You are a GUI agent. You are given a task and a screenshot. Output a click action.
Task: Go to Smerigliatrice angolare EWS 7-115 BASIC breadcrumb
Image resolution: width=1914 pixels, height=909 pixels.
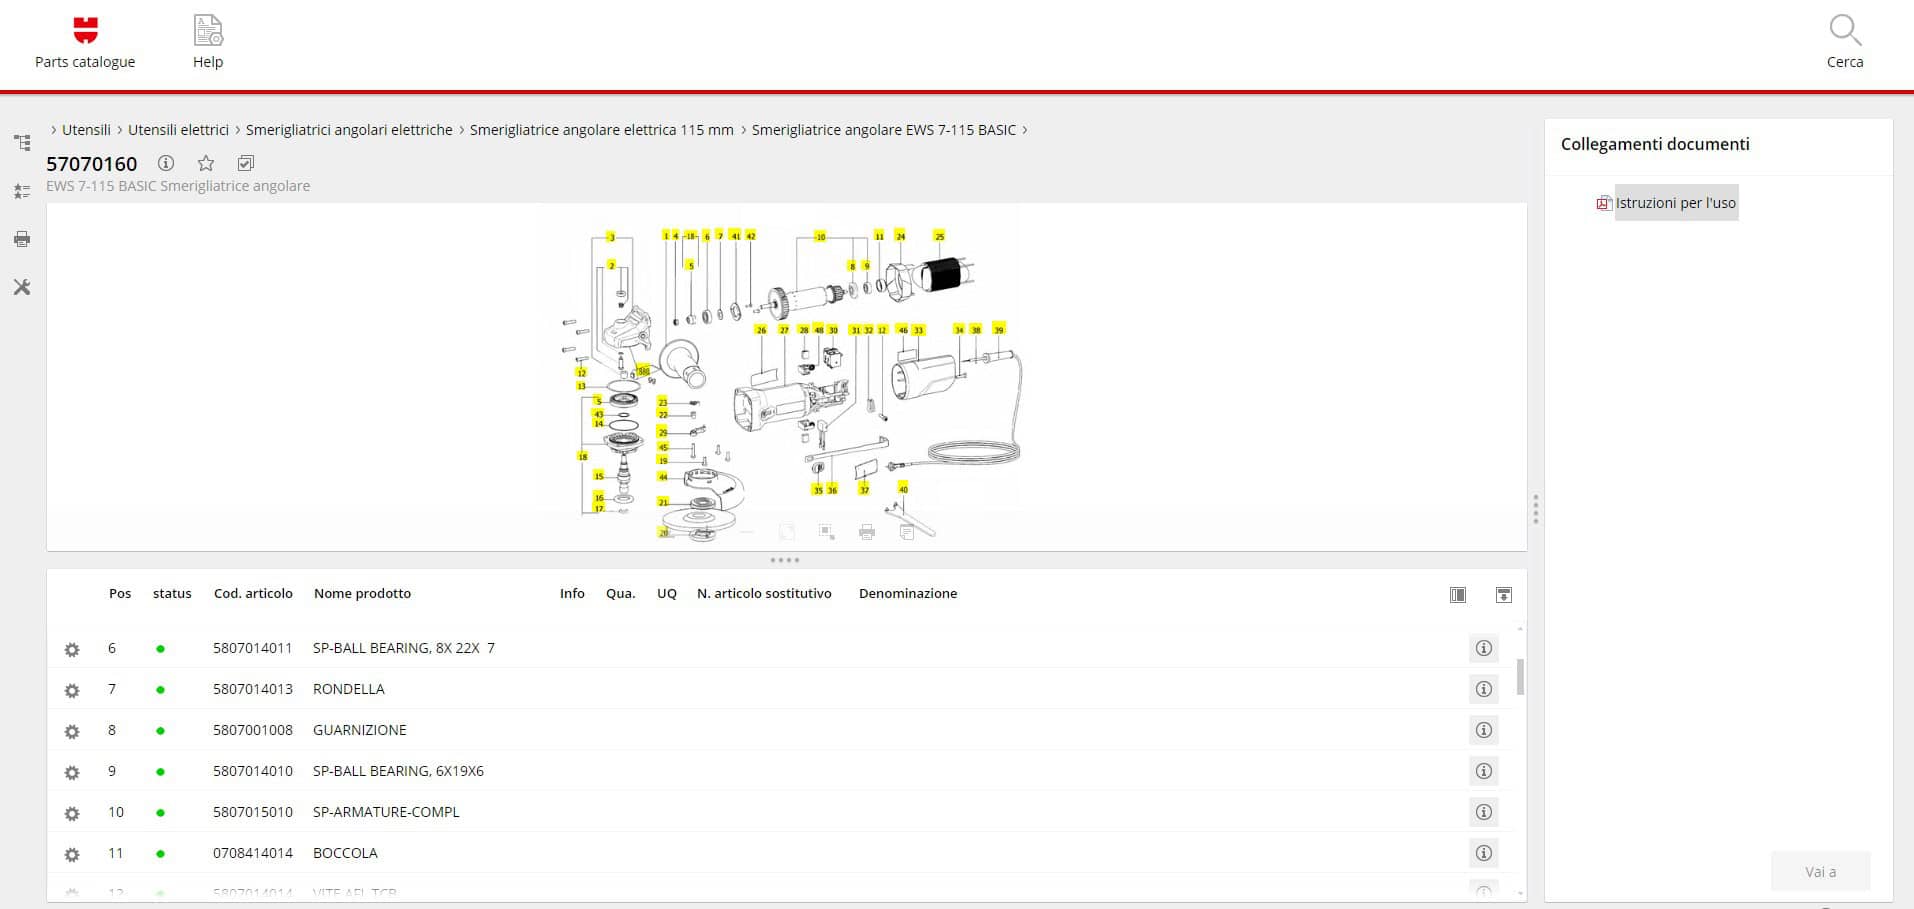point(884,130)
